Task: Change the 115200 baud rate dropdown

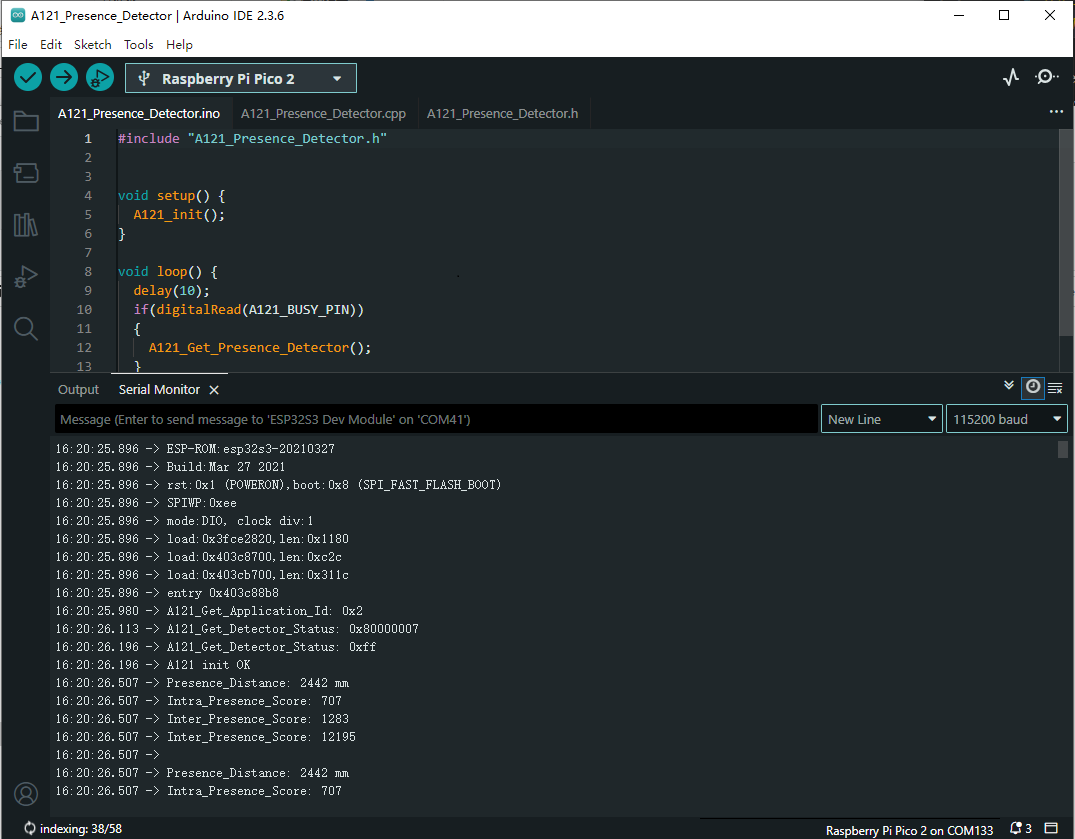Action: pos(1006,419)
